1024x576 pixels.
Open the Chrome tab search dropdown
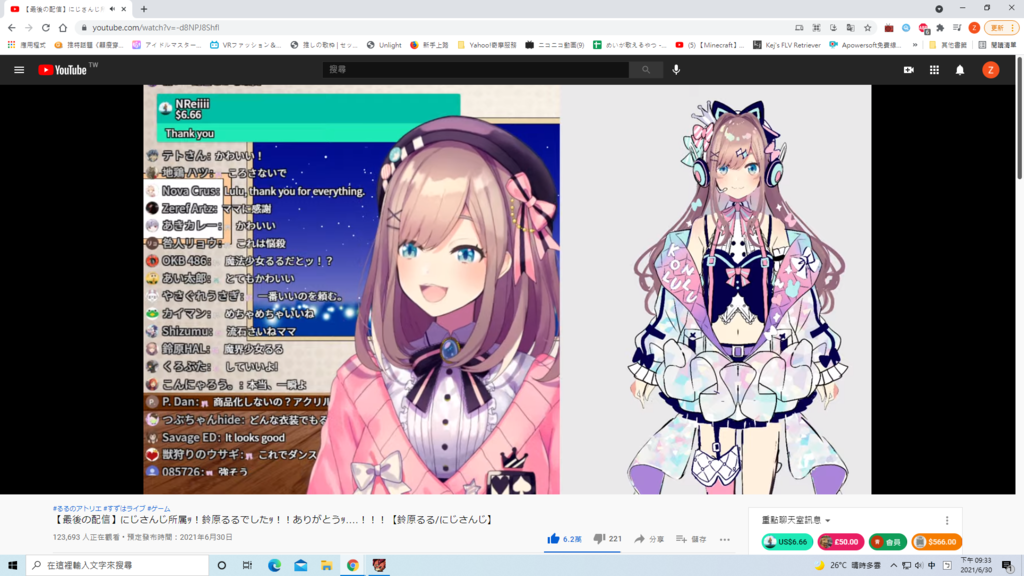click(938, 9)
